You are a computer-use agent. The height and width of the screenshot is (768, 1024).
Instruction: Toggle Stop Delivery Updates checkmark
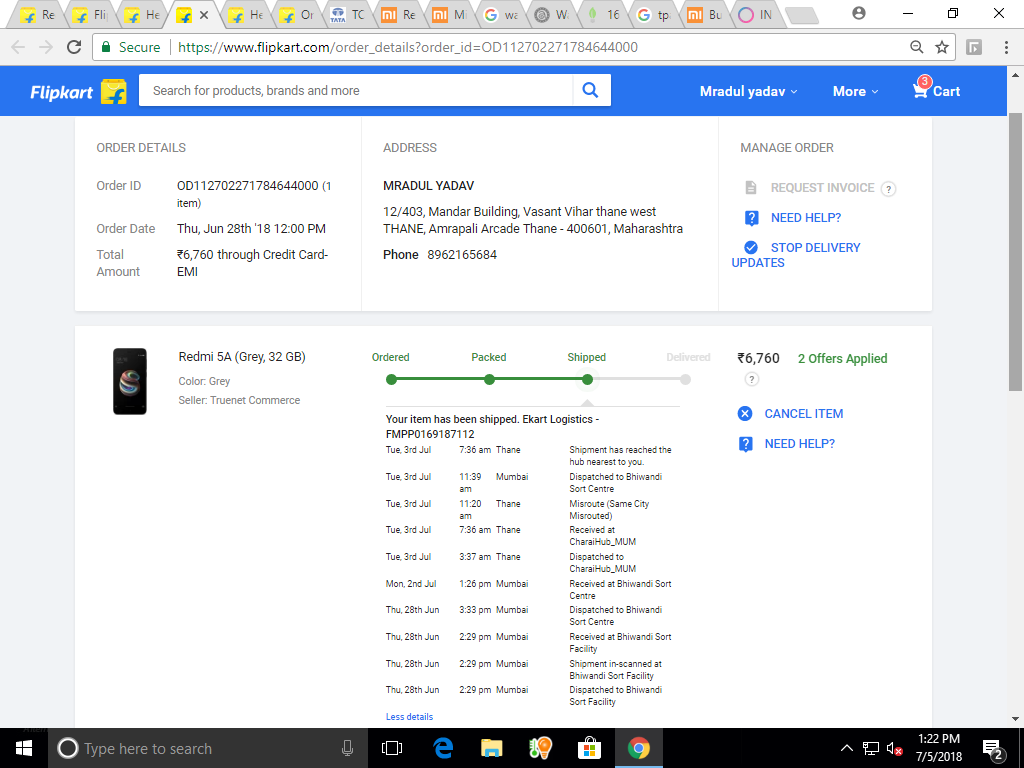751,248
